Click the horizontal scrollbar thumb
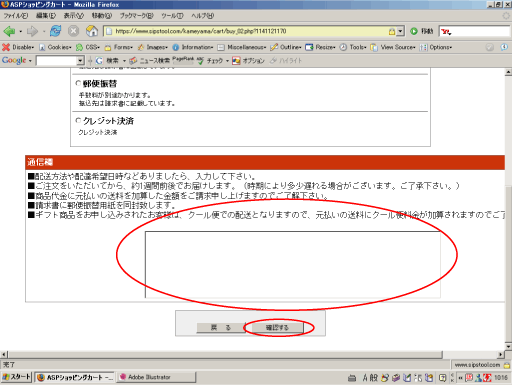The width and height of the screenshot is (512, 385). [x=225, y=354]
